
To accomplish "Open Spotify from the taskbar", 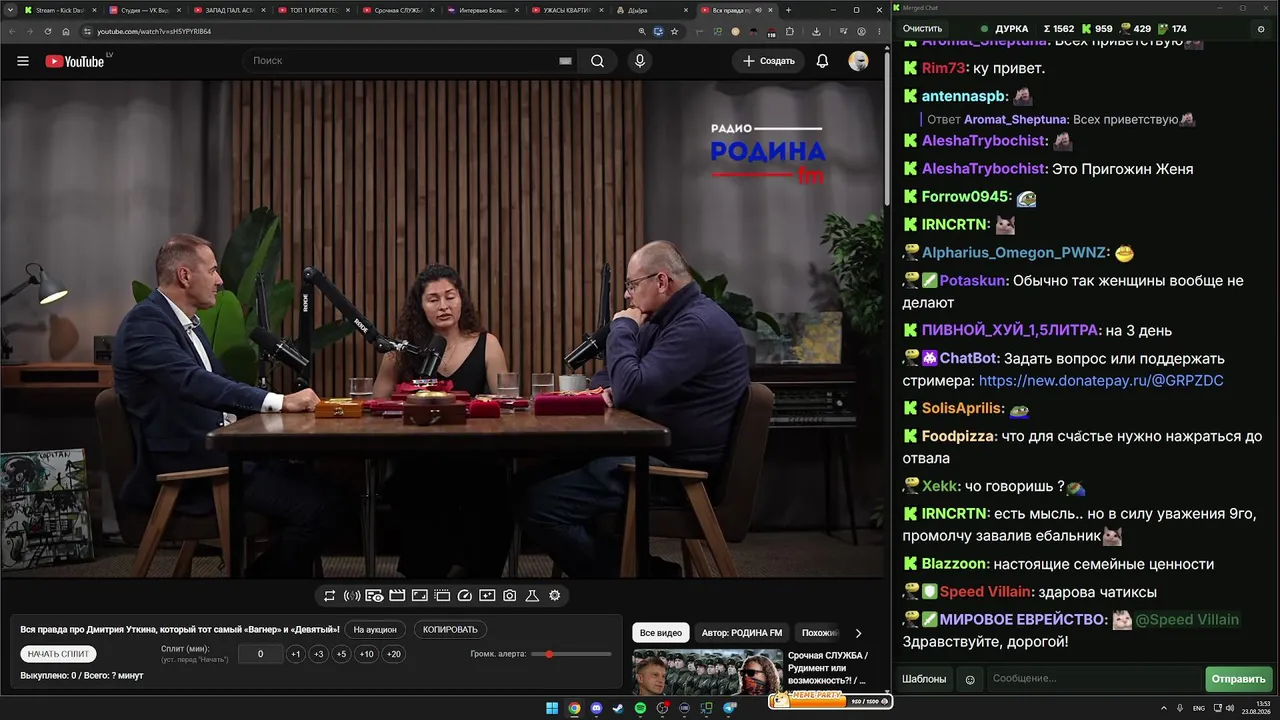I will point(640,708).
